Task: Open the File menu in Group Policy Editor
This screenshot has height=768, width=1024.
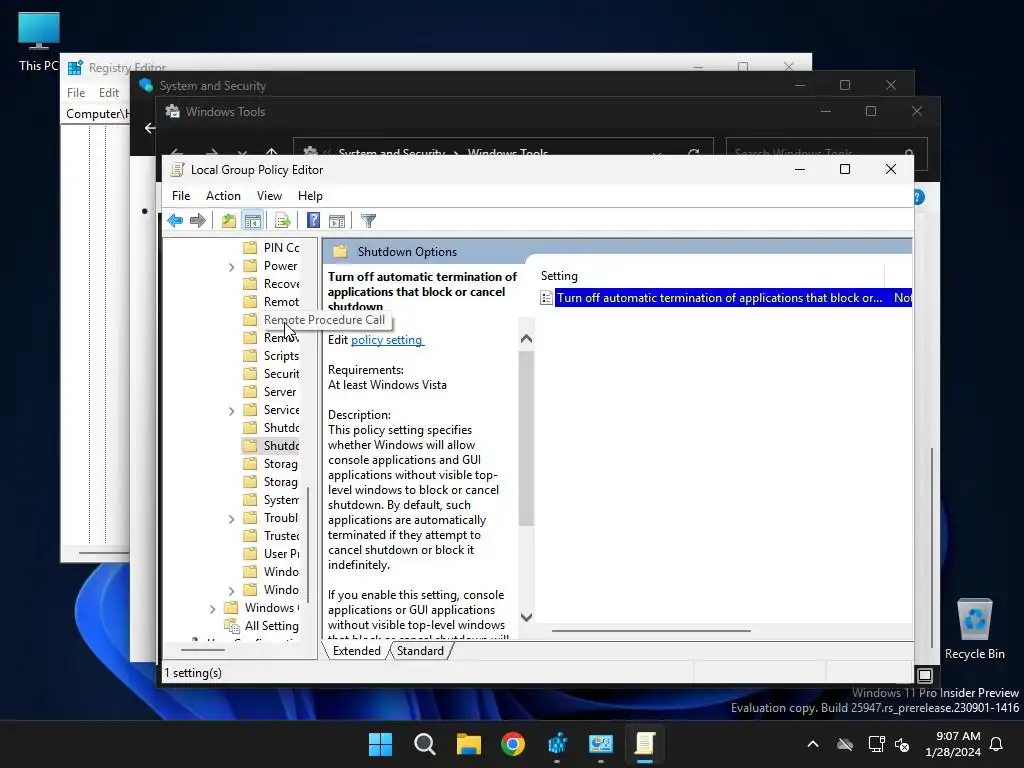Action: pos(181,196)
